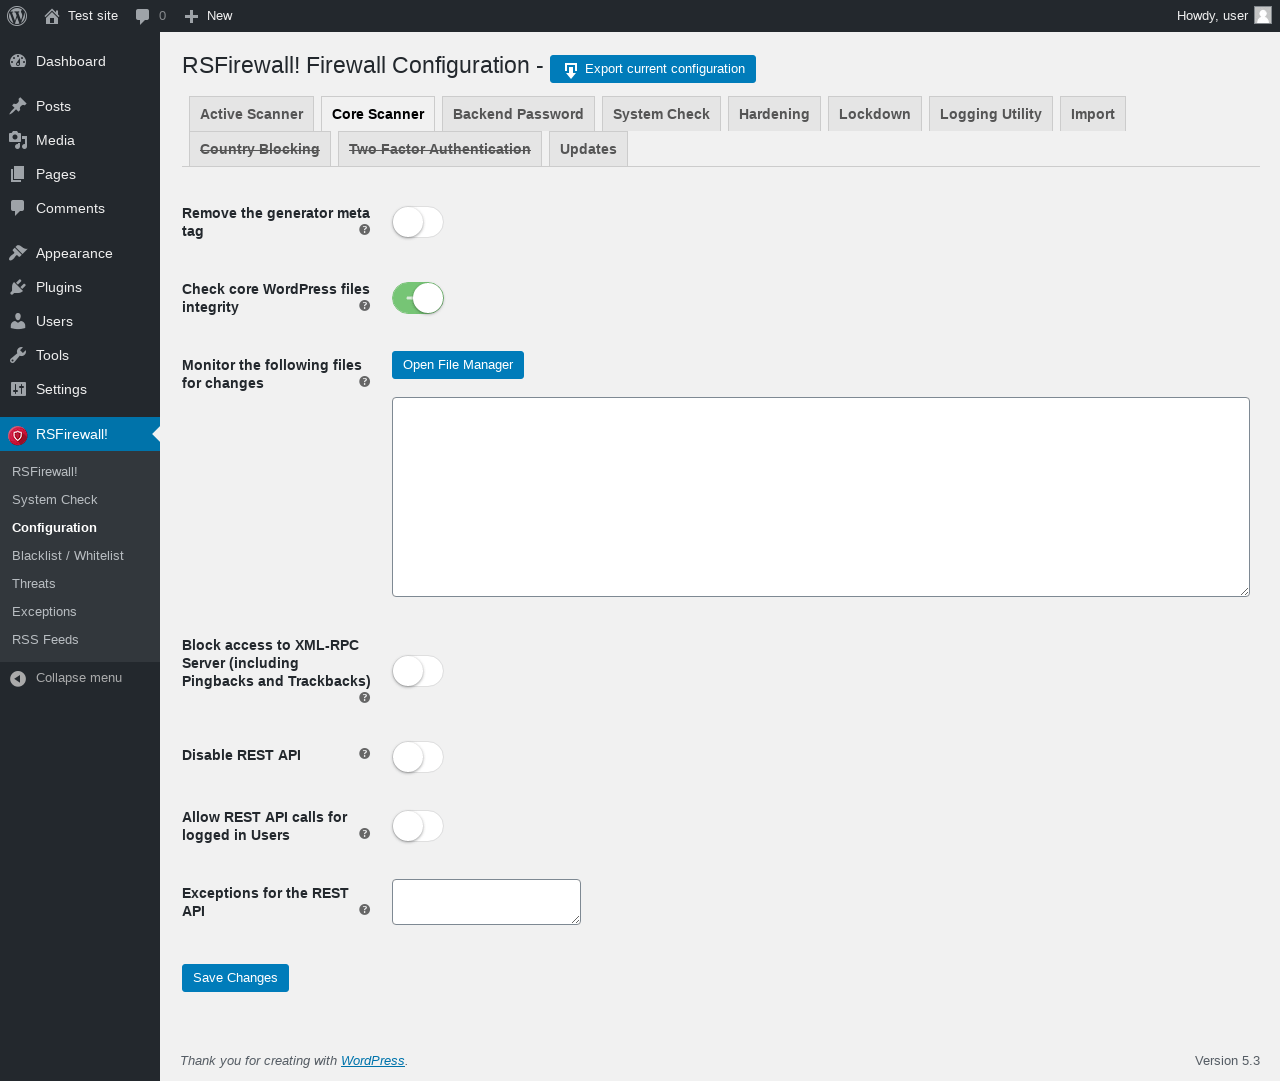Screen dimensions: 1280x1081
Task: Open the Two Factor Authentication tab
Action: (x=440, y=149)
